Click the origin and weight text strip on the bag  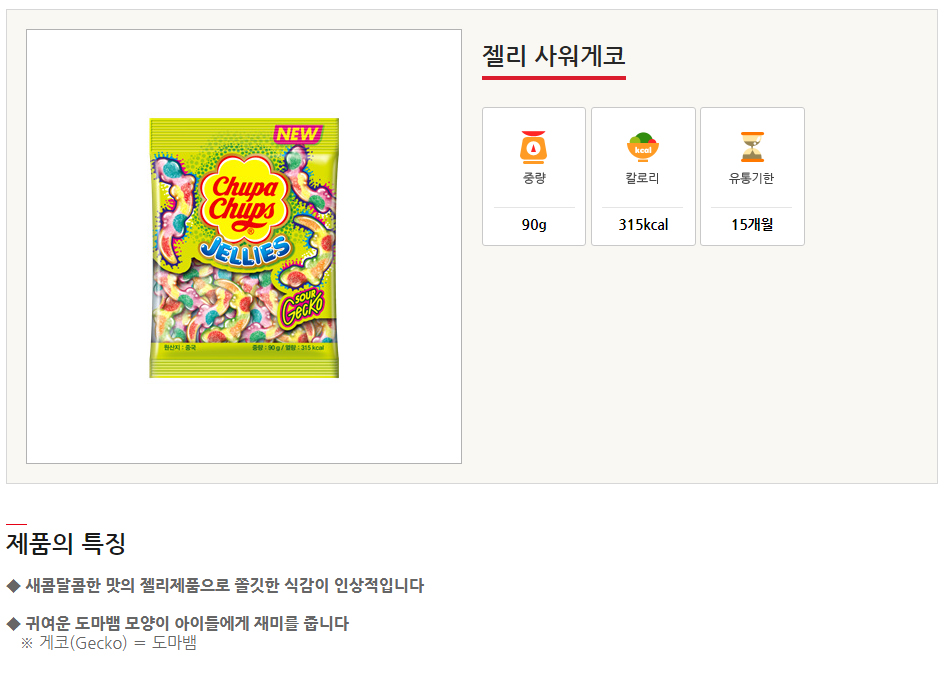(x=244, y=348)
